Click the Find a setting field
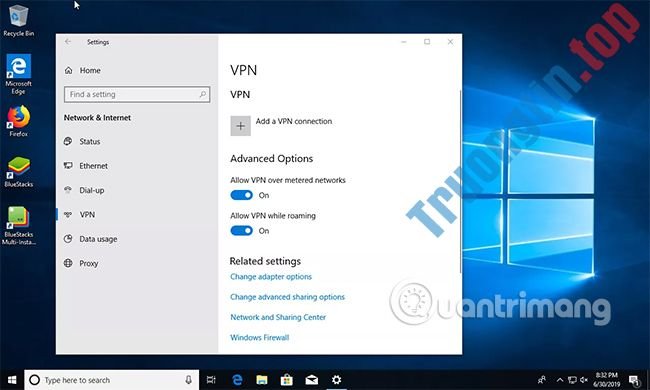The image size is (650, 390). (137, 94)
